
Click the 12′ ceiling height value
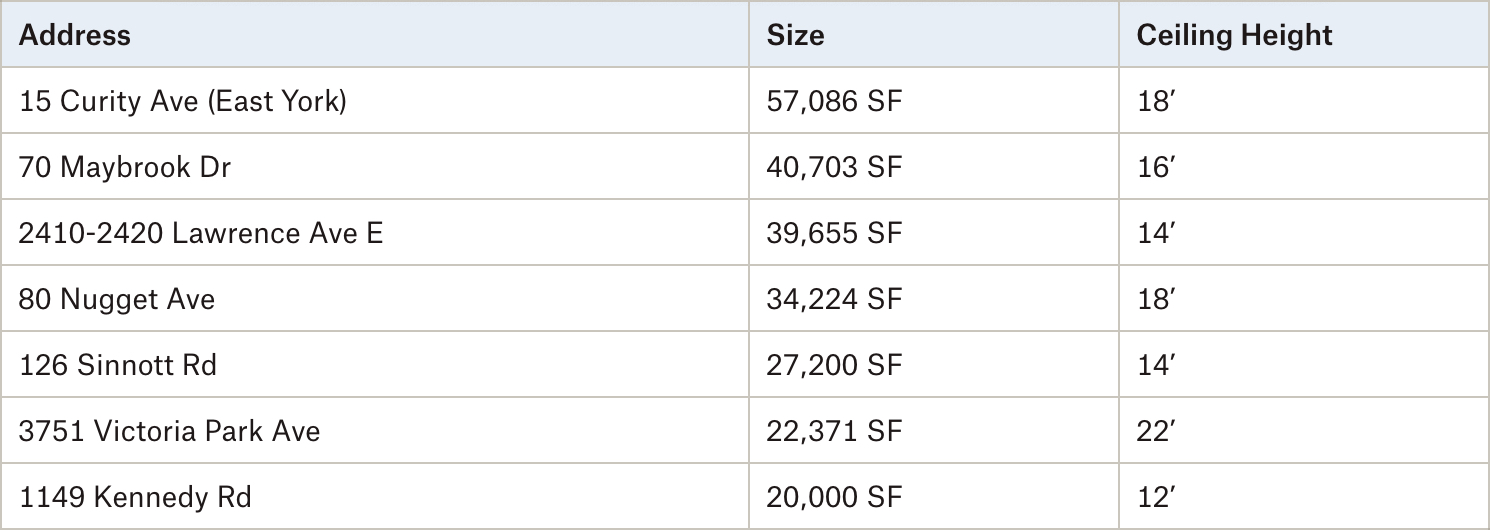(x=1153, y=497)
